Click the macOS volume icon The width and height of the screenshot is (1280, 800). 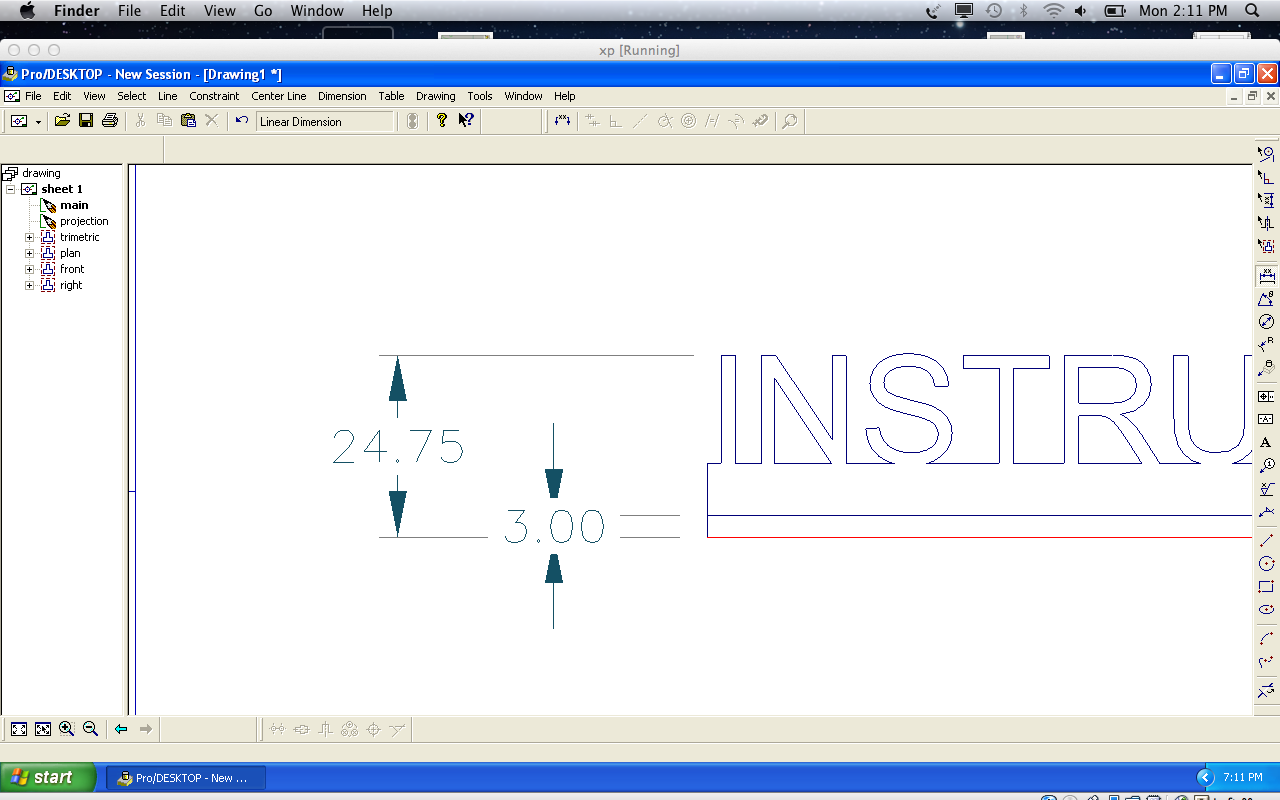pos(1082,11)
